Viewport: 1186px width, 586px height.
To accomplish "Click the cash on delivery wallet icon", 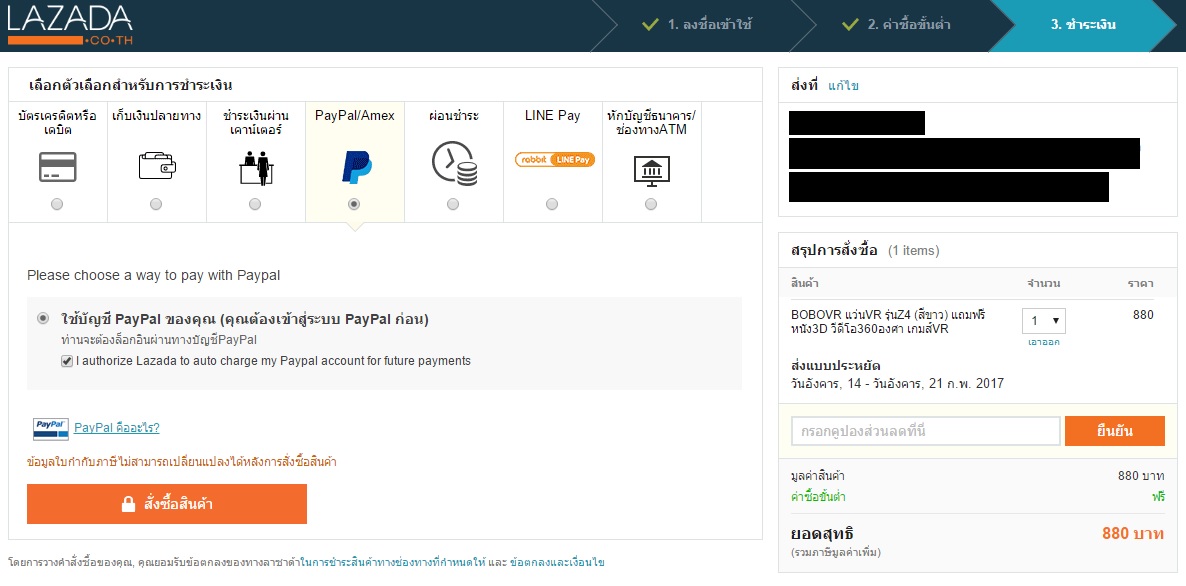I will pos(157,166).
